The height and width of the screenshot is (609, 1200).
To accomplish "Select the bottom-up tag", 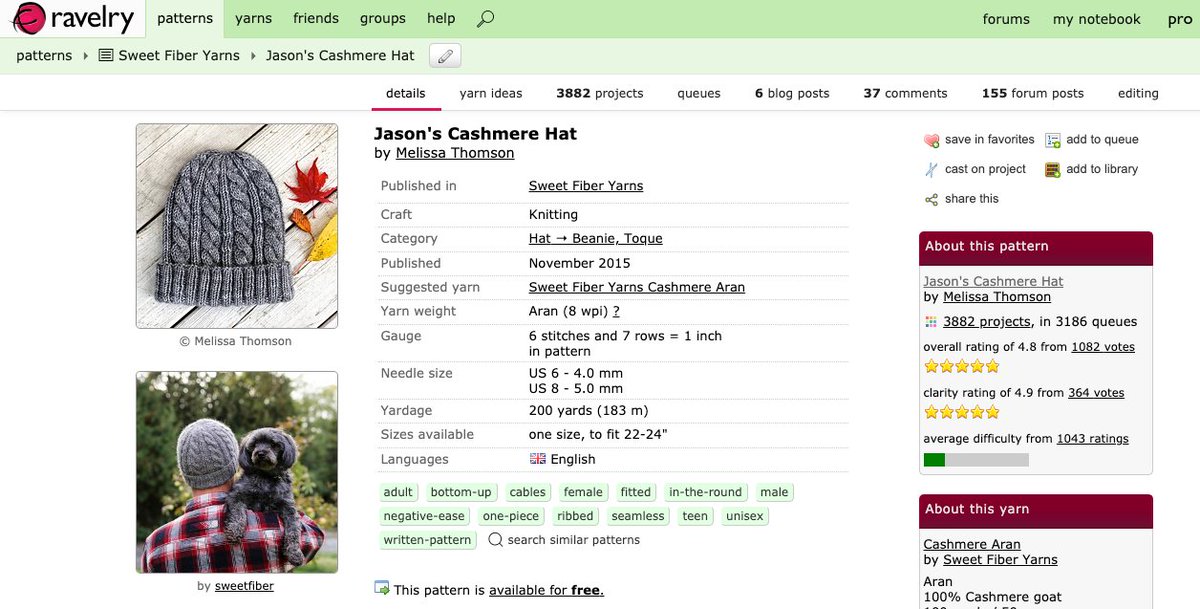I will [461, 492].
